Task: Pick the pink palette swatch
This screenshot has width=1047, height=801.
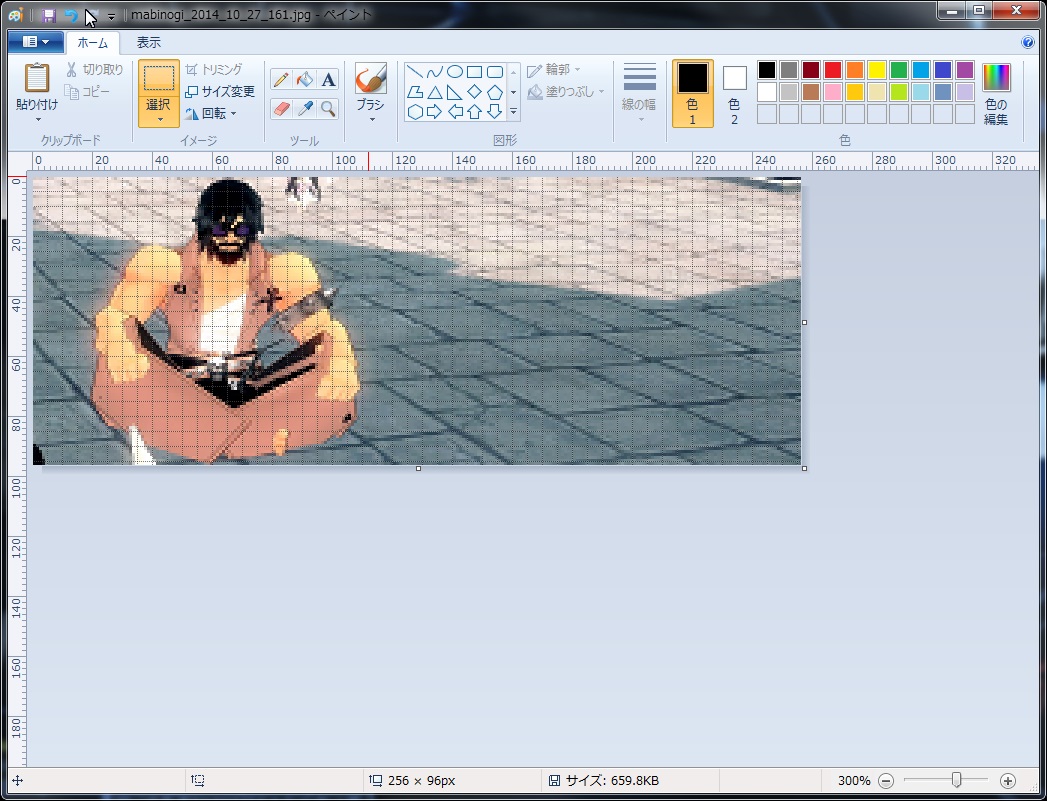Action: pyautogui.click(x=833, y=91)
